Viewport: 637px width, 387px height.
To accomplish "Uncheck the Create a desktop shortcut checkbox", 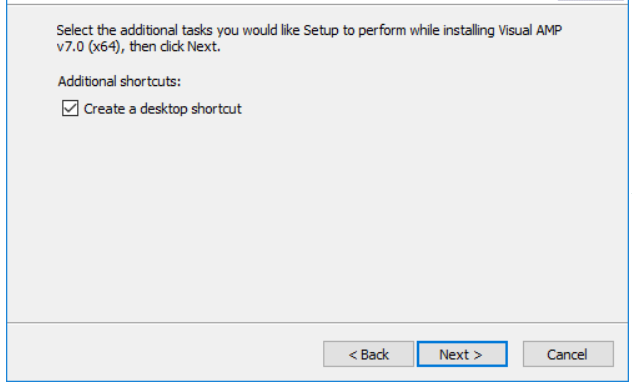I will pos(70,108).
